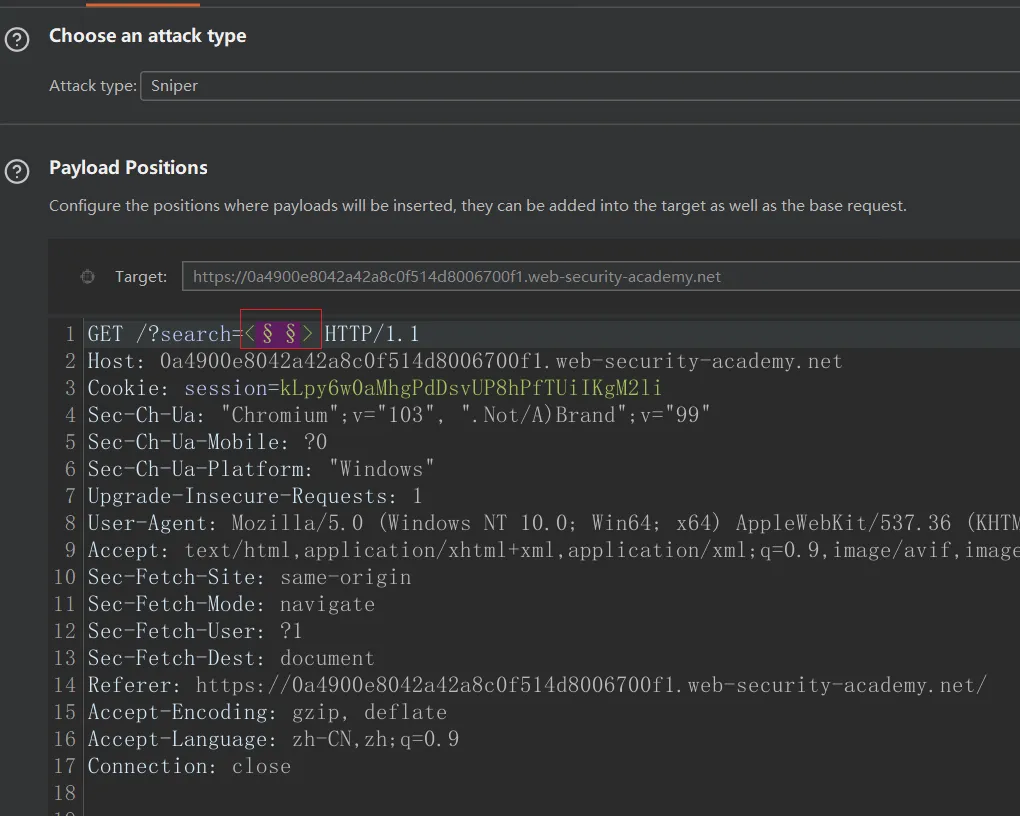
Task: Click the Sec-Ch-Ua header line
Action: click(399, 415)
